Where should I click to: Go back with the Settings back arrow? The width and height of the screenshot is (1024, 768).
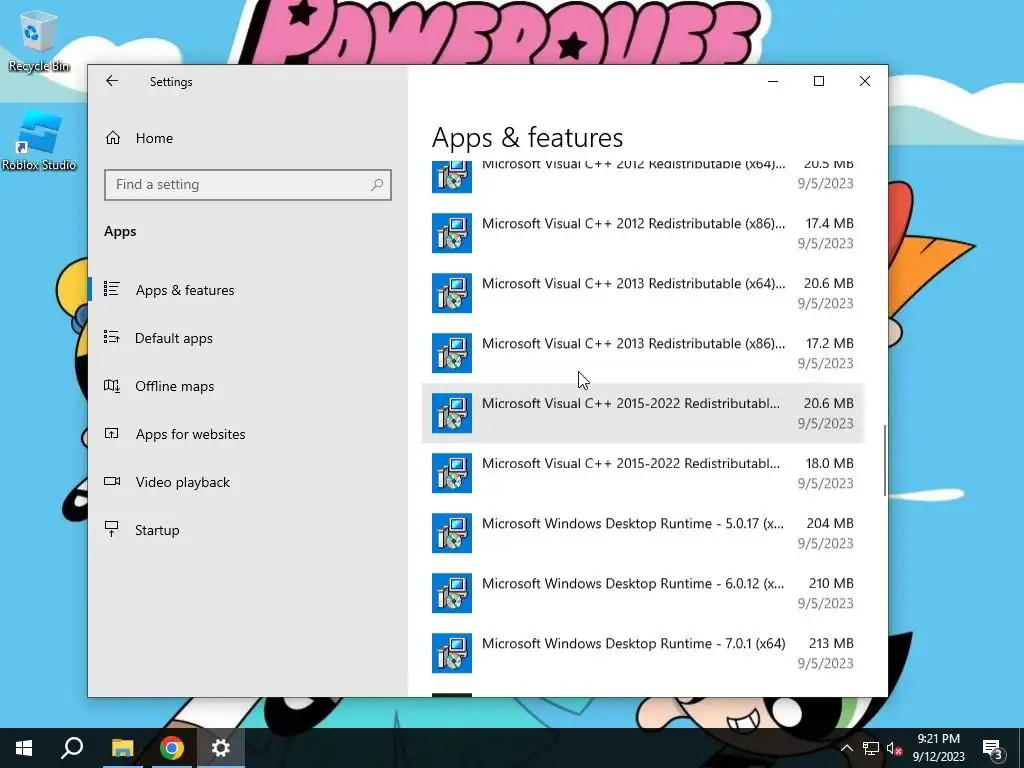(x=112, y=81)
